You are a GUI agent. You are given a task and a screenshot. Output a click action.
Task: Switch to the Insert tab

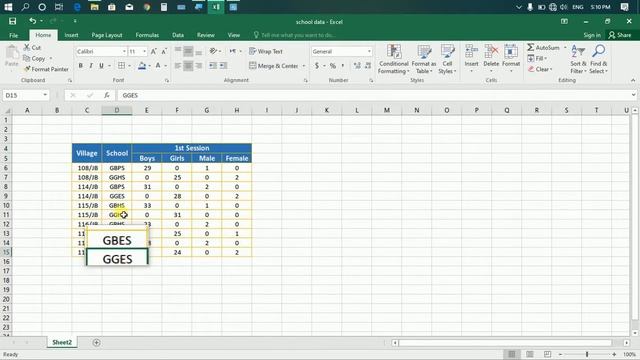71,35
